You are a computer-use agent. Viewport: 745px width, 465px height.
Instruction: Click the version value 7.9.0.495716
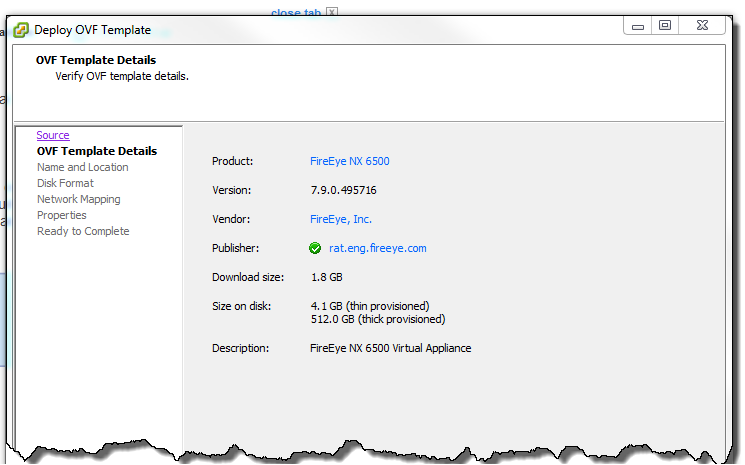tap(344, 190)
